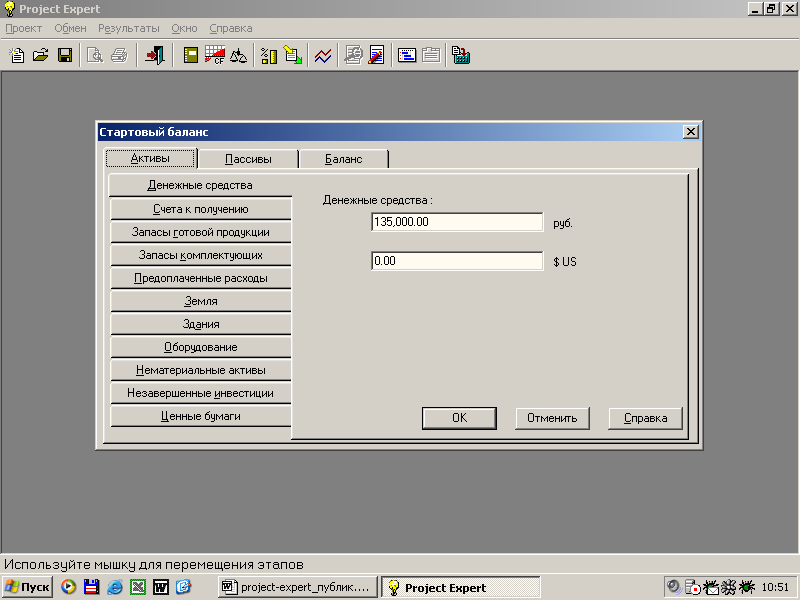Open the Результаты menu
This screenshot has width=800, height=600.
pos(129,29)
